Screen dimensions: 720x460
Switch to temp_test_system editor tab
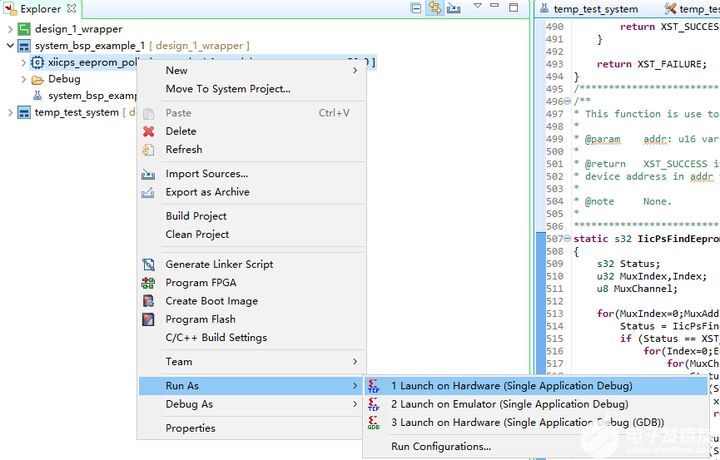pyautogui.click(x=590, y=9)
